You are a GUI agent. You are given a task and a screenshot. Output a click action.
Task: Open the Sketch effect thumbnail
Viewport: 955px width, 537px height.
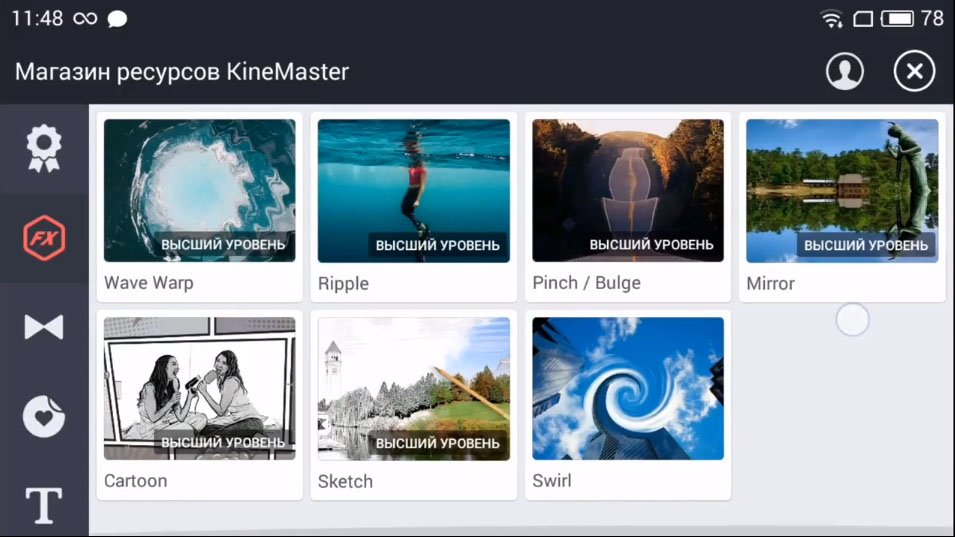tap(414, 388)
